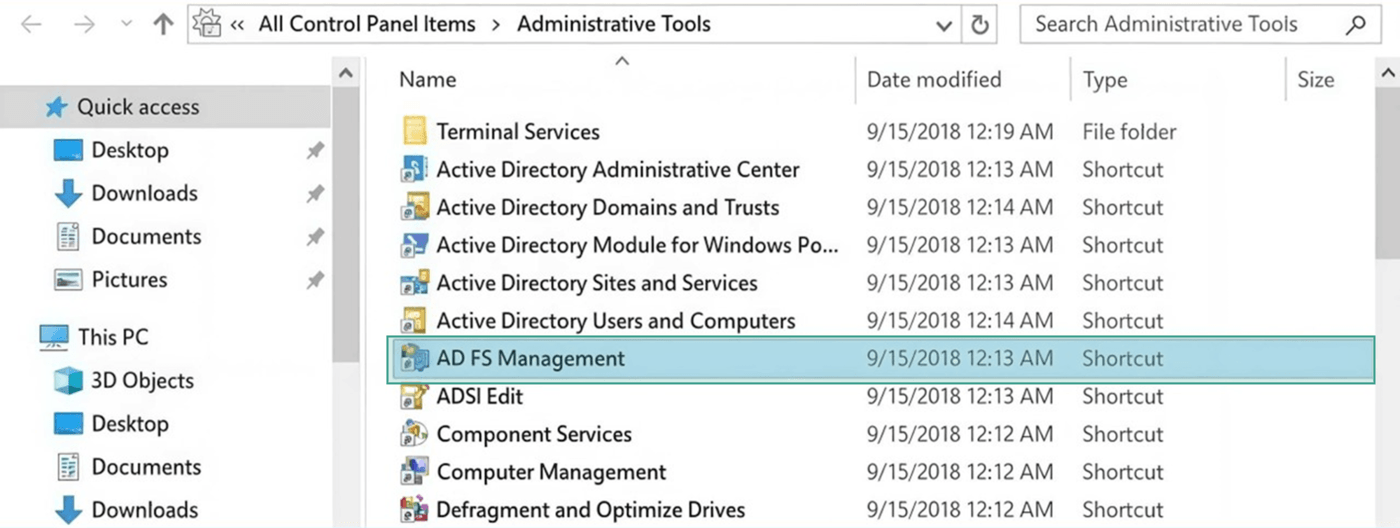Click All Control Panel Items in the breadcrumb
This screenshot has height=528, width=1400.
click(366, 25)
